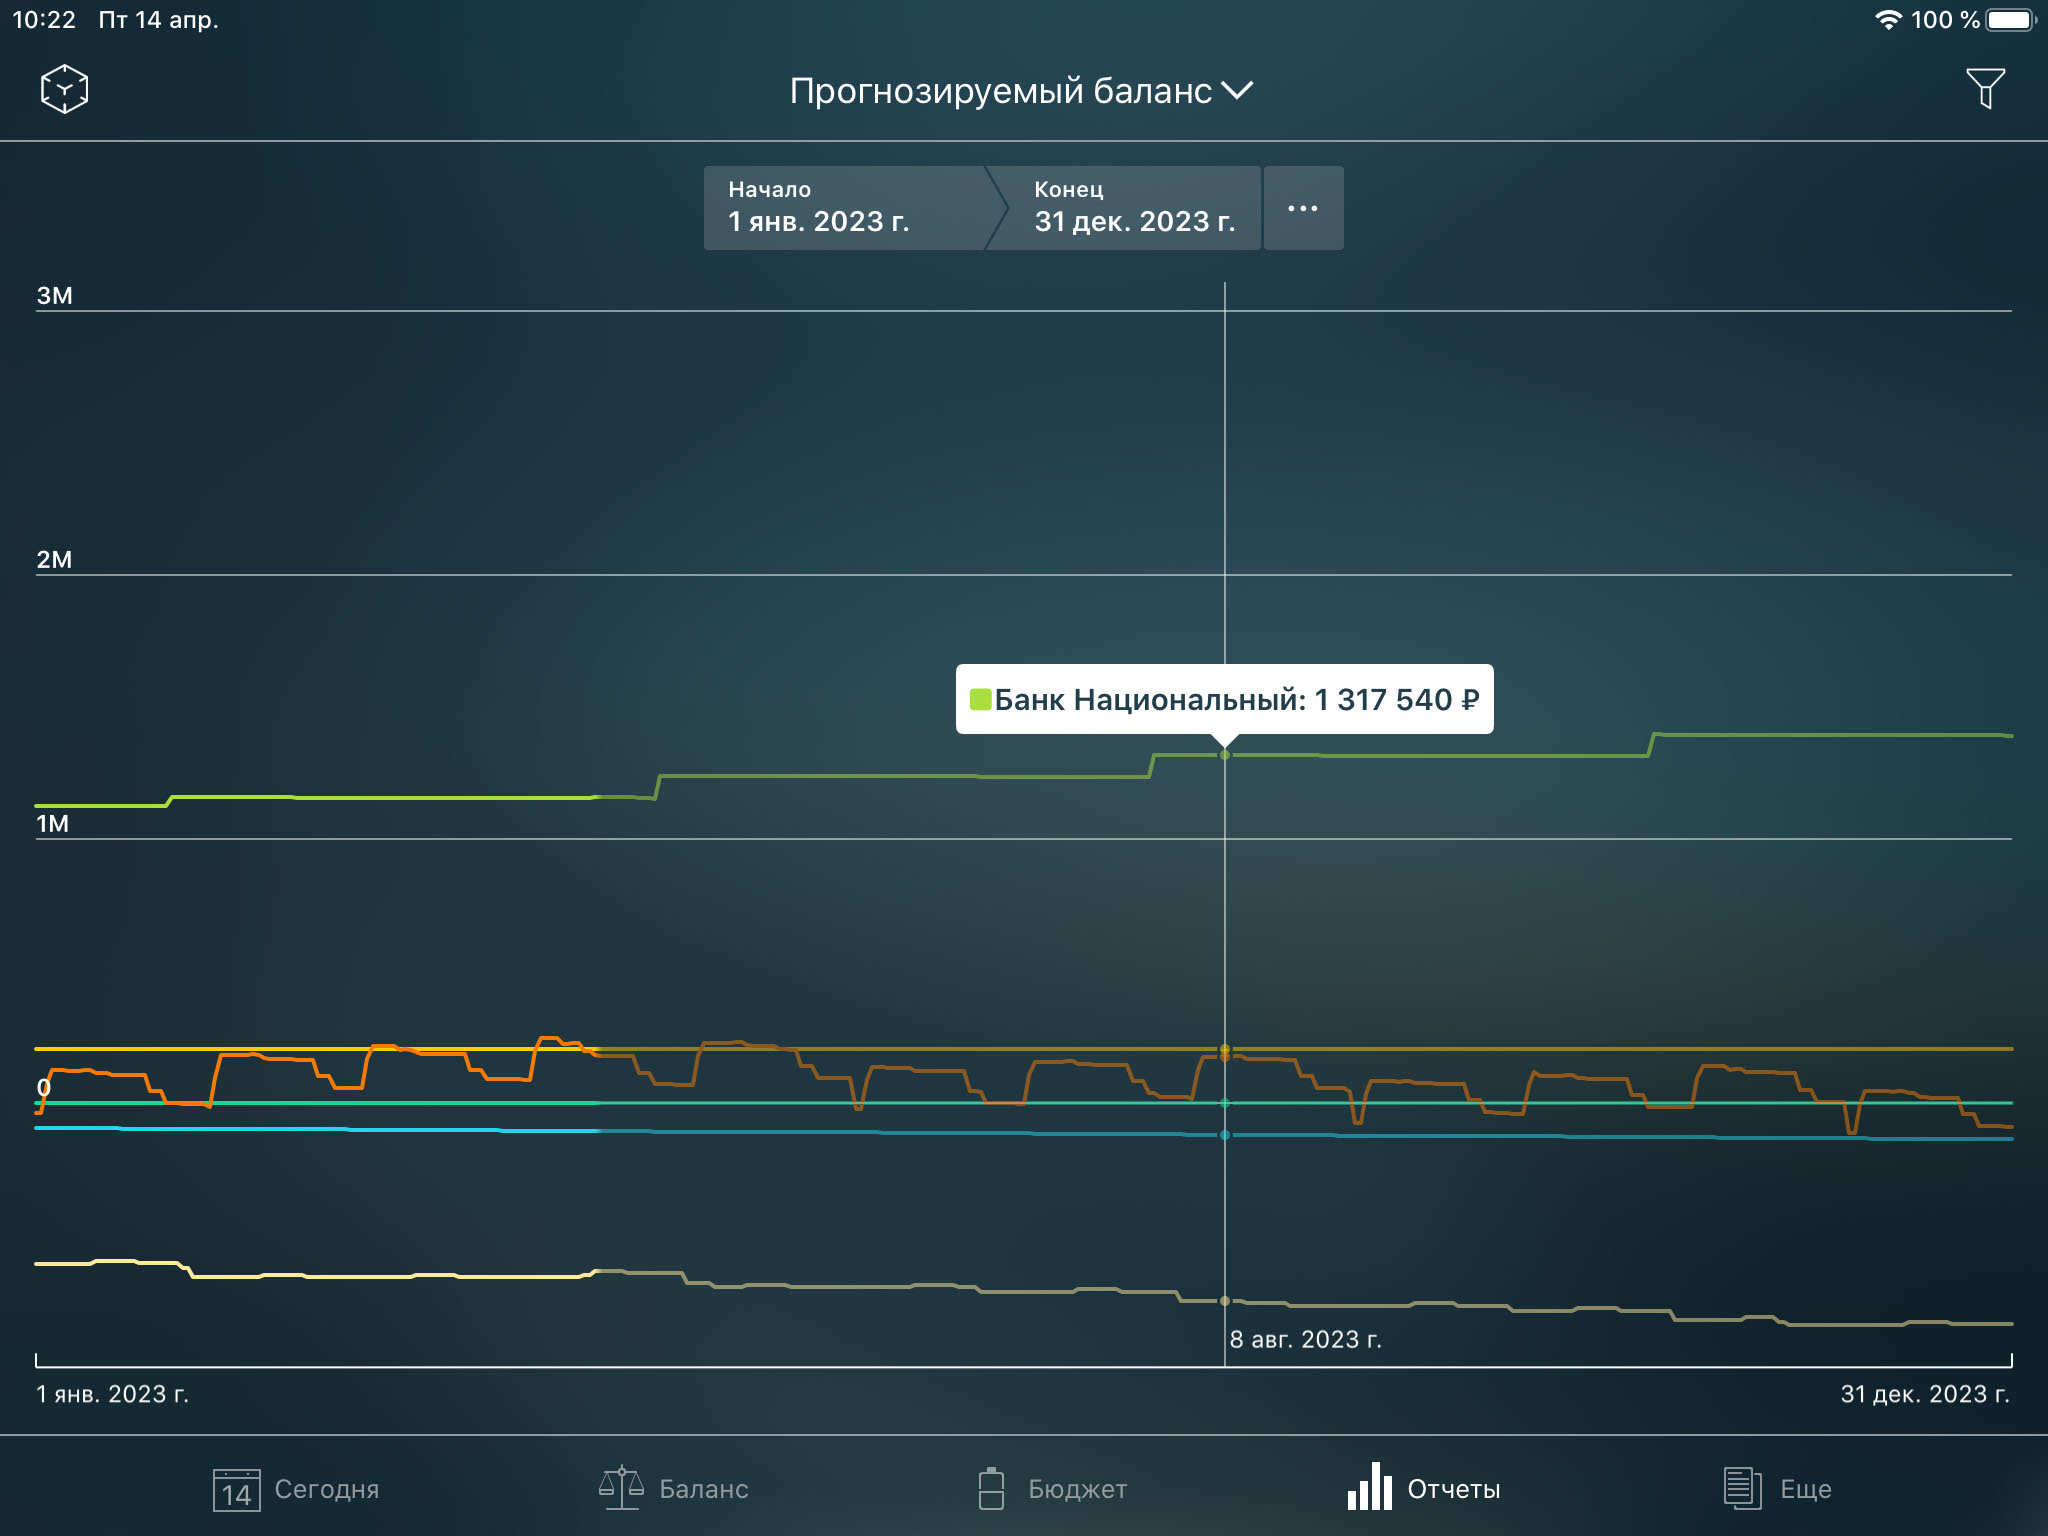Switch to the Сегодня tab

(x=296, y=1489)
